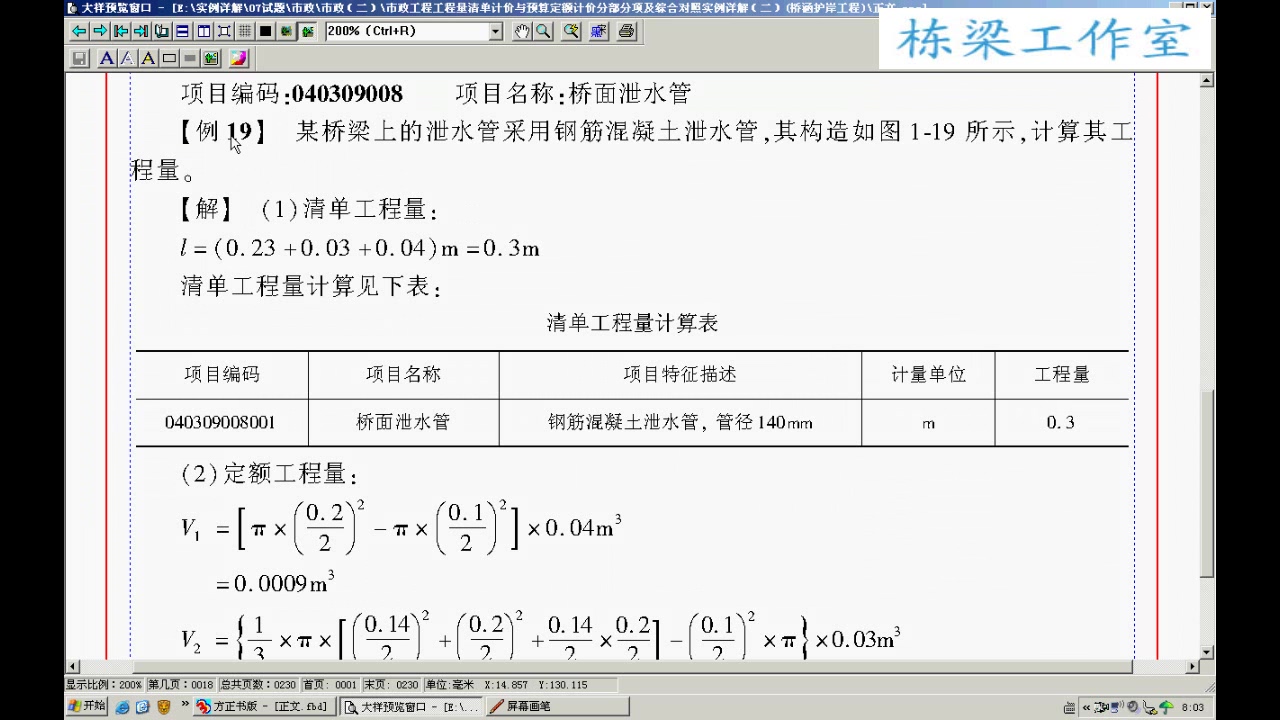1280x720 pixels.
Task: Open the 200% zoom dropdown
Action: pos(496,31)
